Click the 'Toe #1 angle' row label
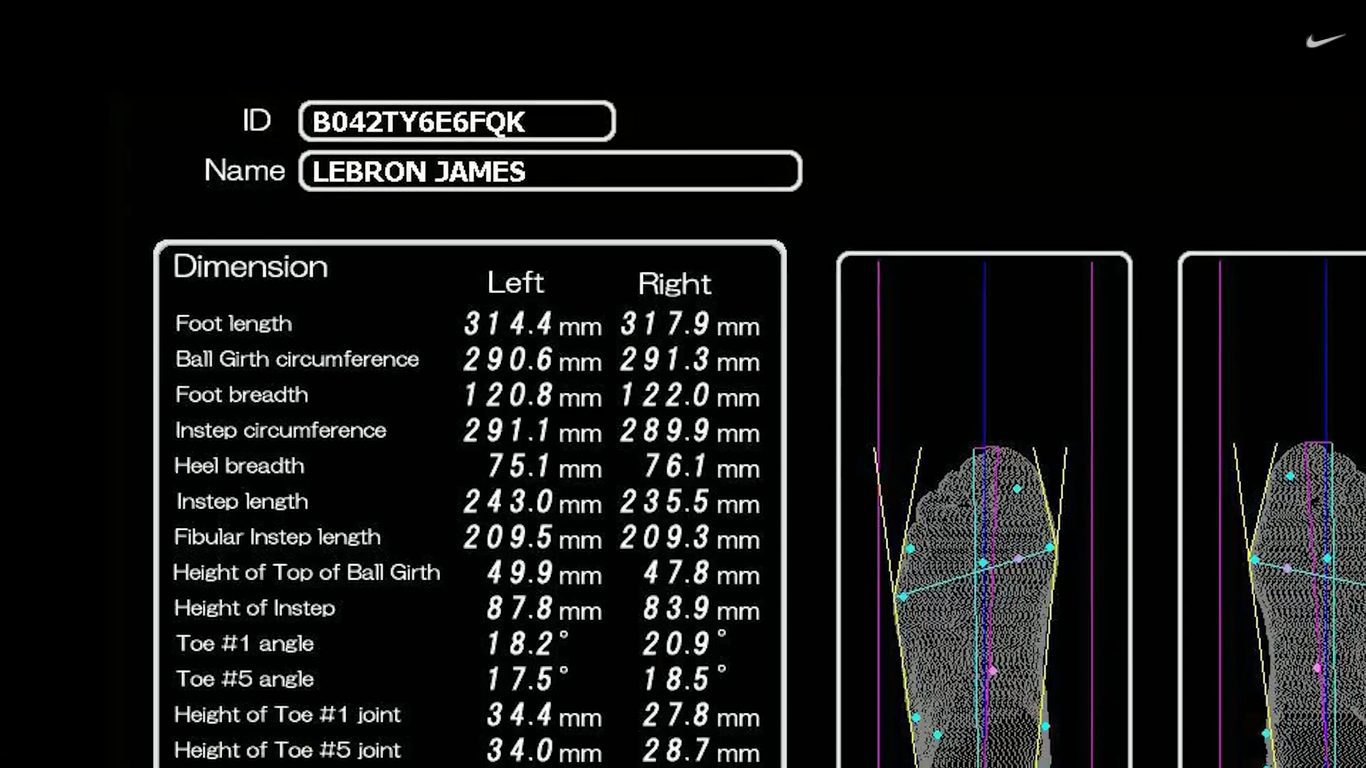The image size is (1366, 768). tap(245, 644)
